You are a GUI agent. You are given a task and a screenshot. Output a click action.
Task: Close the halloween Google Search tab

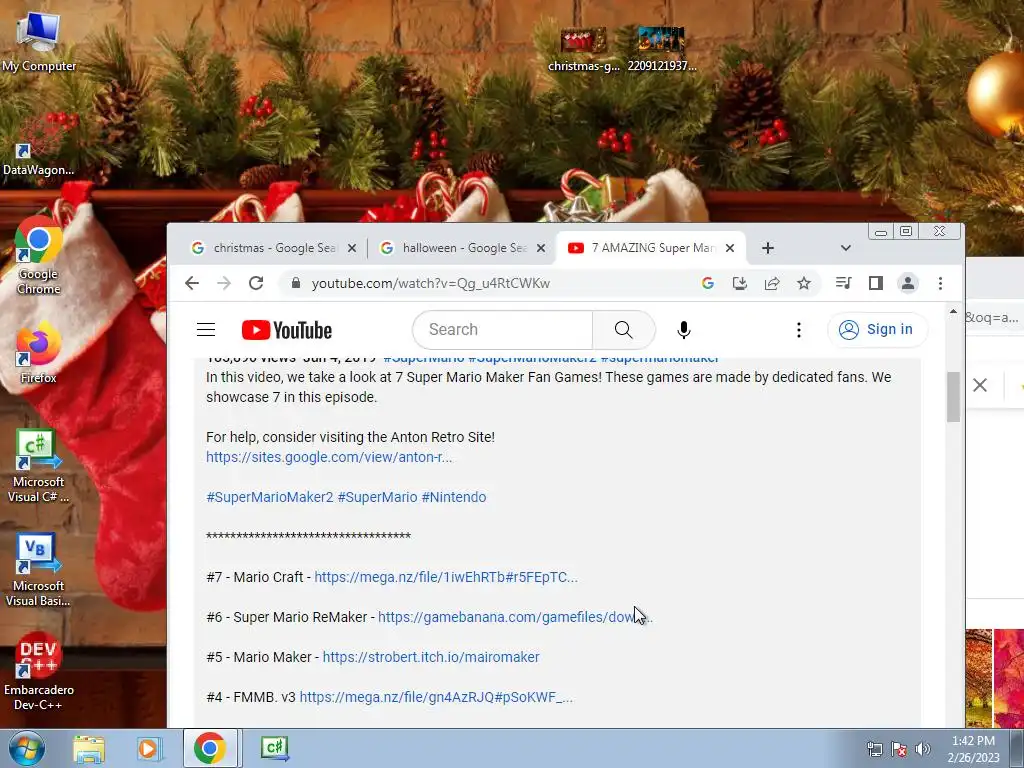541,248
